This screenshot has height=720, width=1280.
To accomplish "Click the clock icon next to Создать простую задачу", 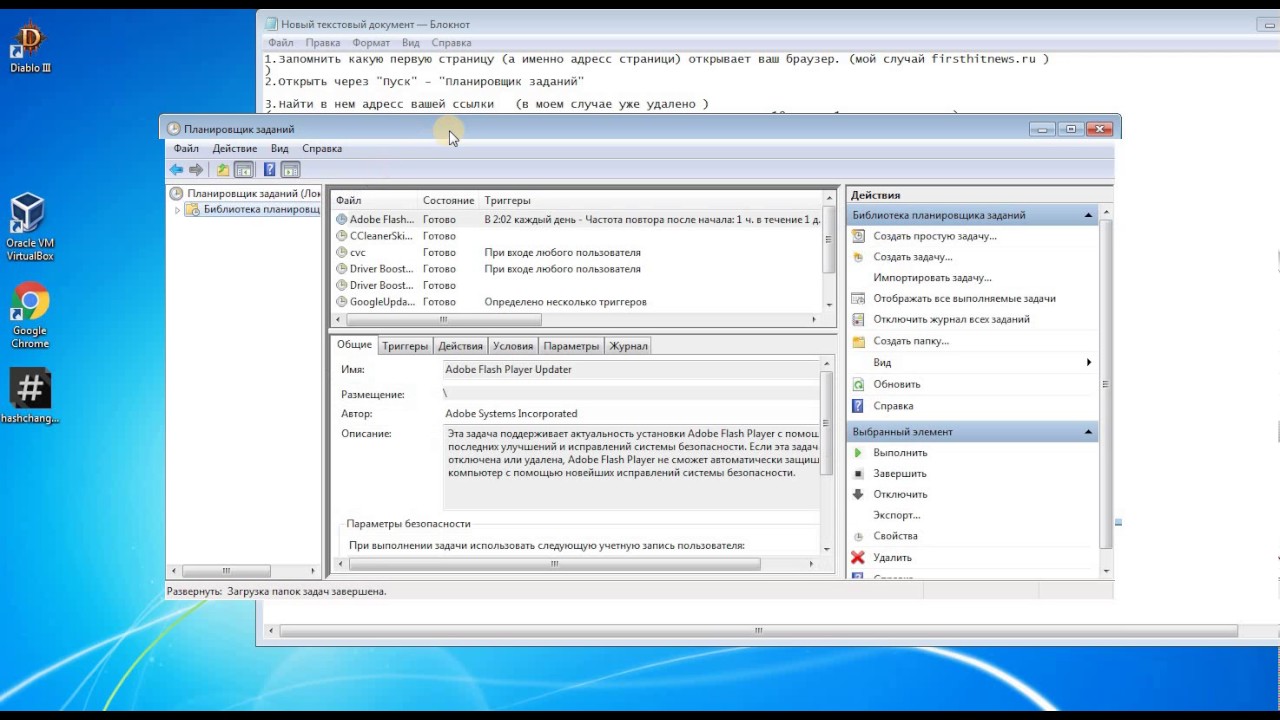I will click(x=858, y=236).
